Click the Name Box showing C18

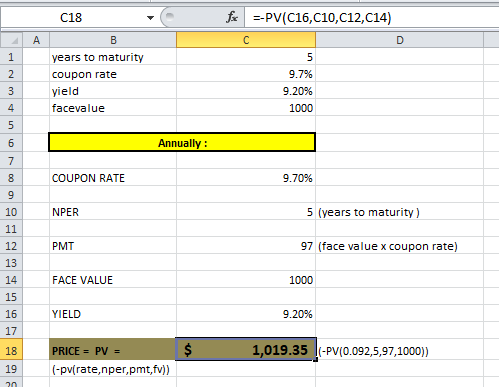coord(71,17)
